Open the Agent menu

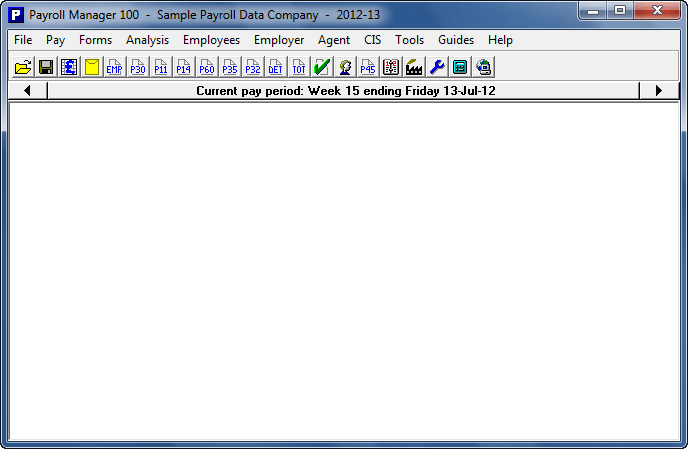[x=333, y=40]
